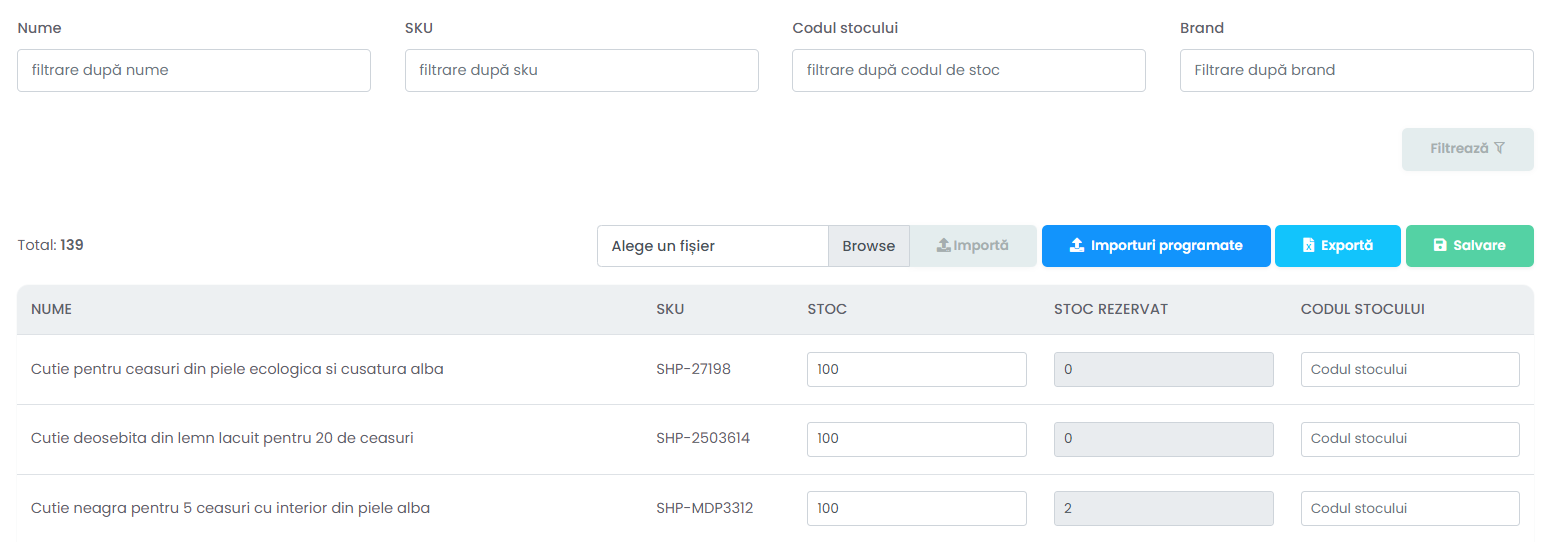The width and height of the screenshot is (1545, 542).
Task: Edit stock field for SHP-2503614
Action: click(917, 439)
